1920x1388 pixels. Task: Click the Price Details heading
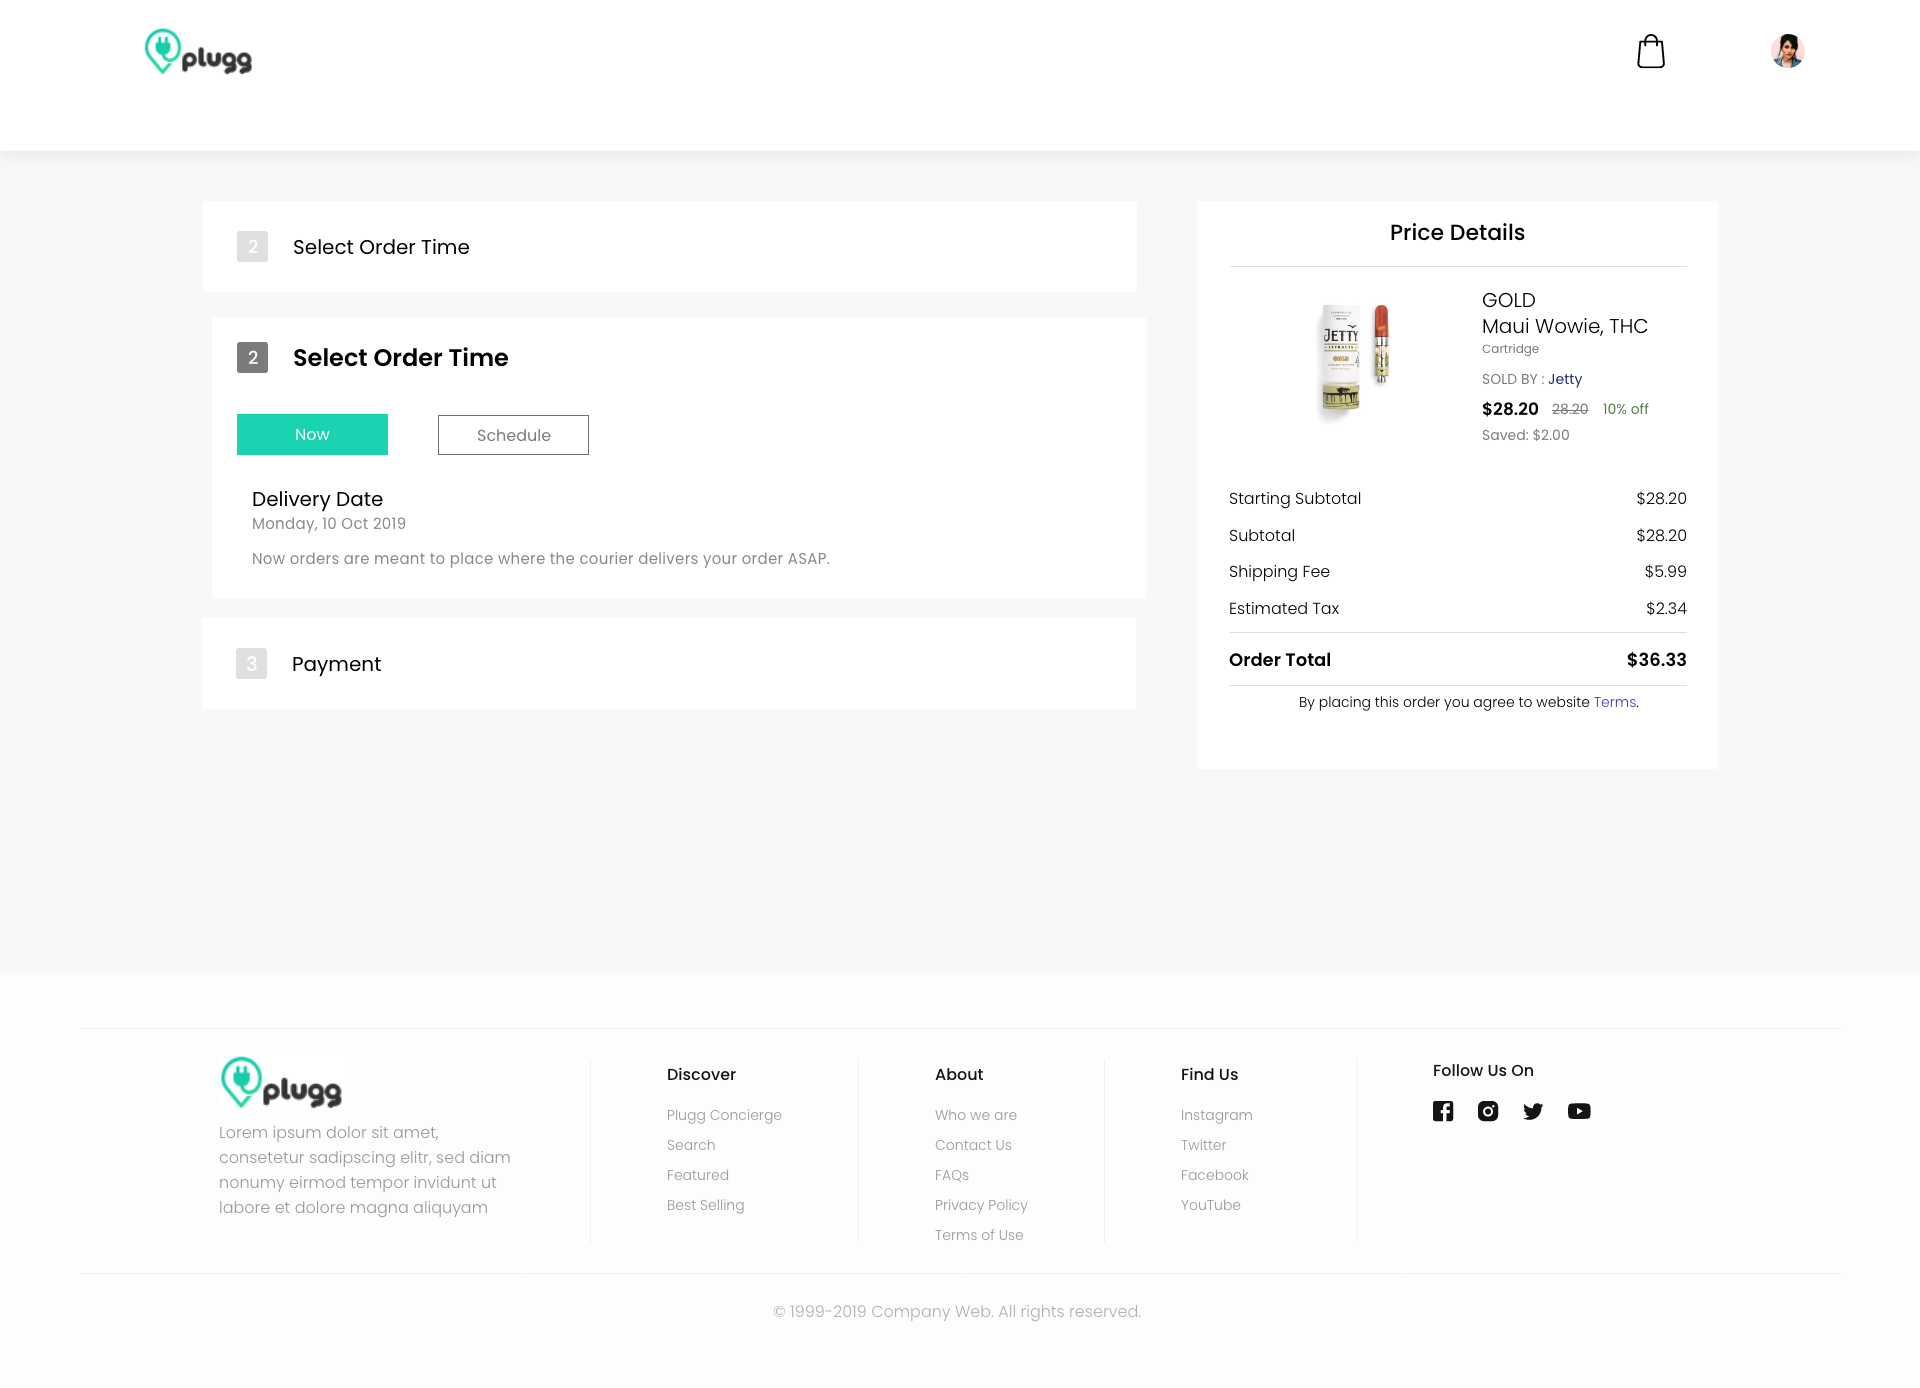[x=1457, y=232]
